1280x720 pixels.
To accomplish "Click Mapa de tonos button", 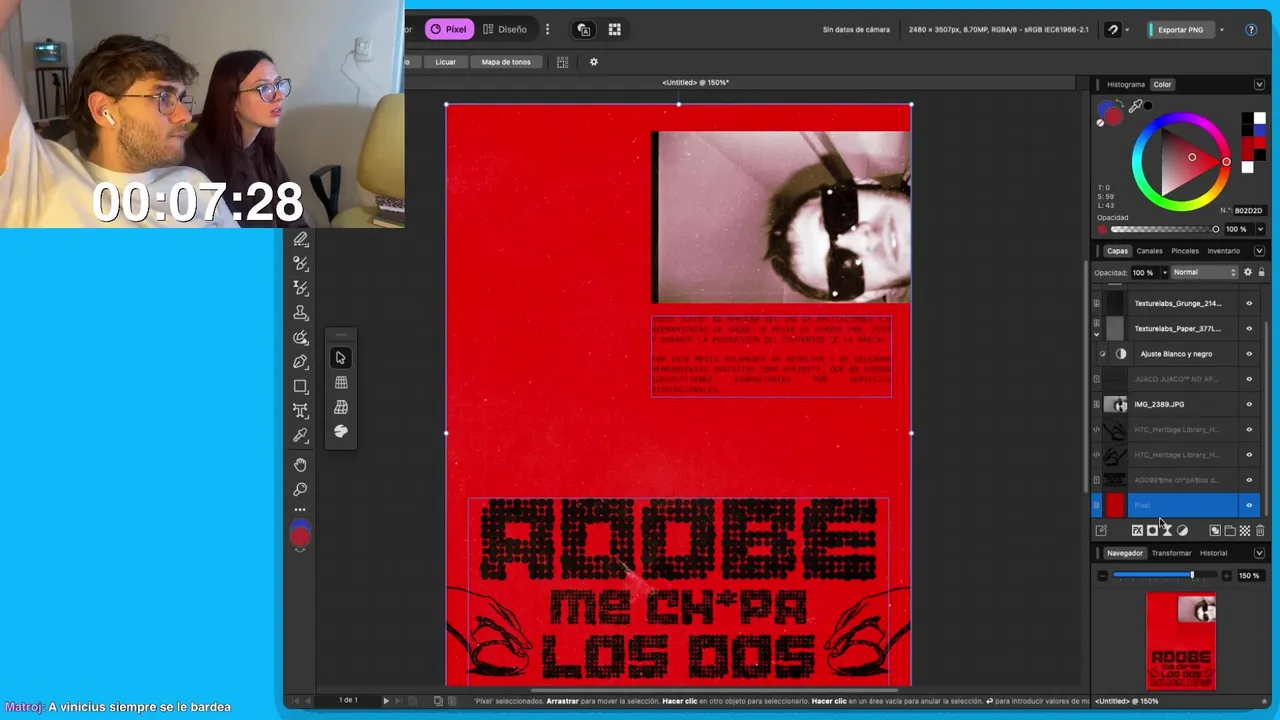I will [x=506, y=62].
